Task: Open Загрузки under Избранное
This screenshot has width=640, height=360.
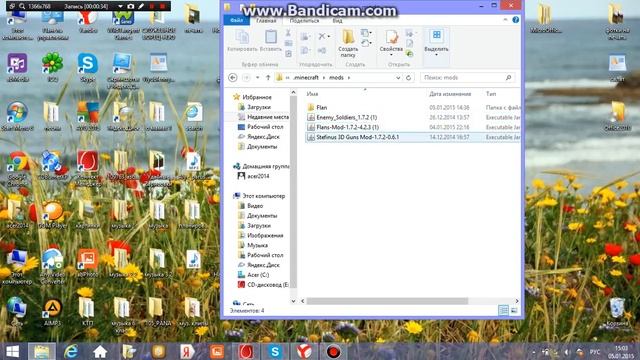Action: pyautogui.click(x=259, y=107)
